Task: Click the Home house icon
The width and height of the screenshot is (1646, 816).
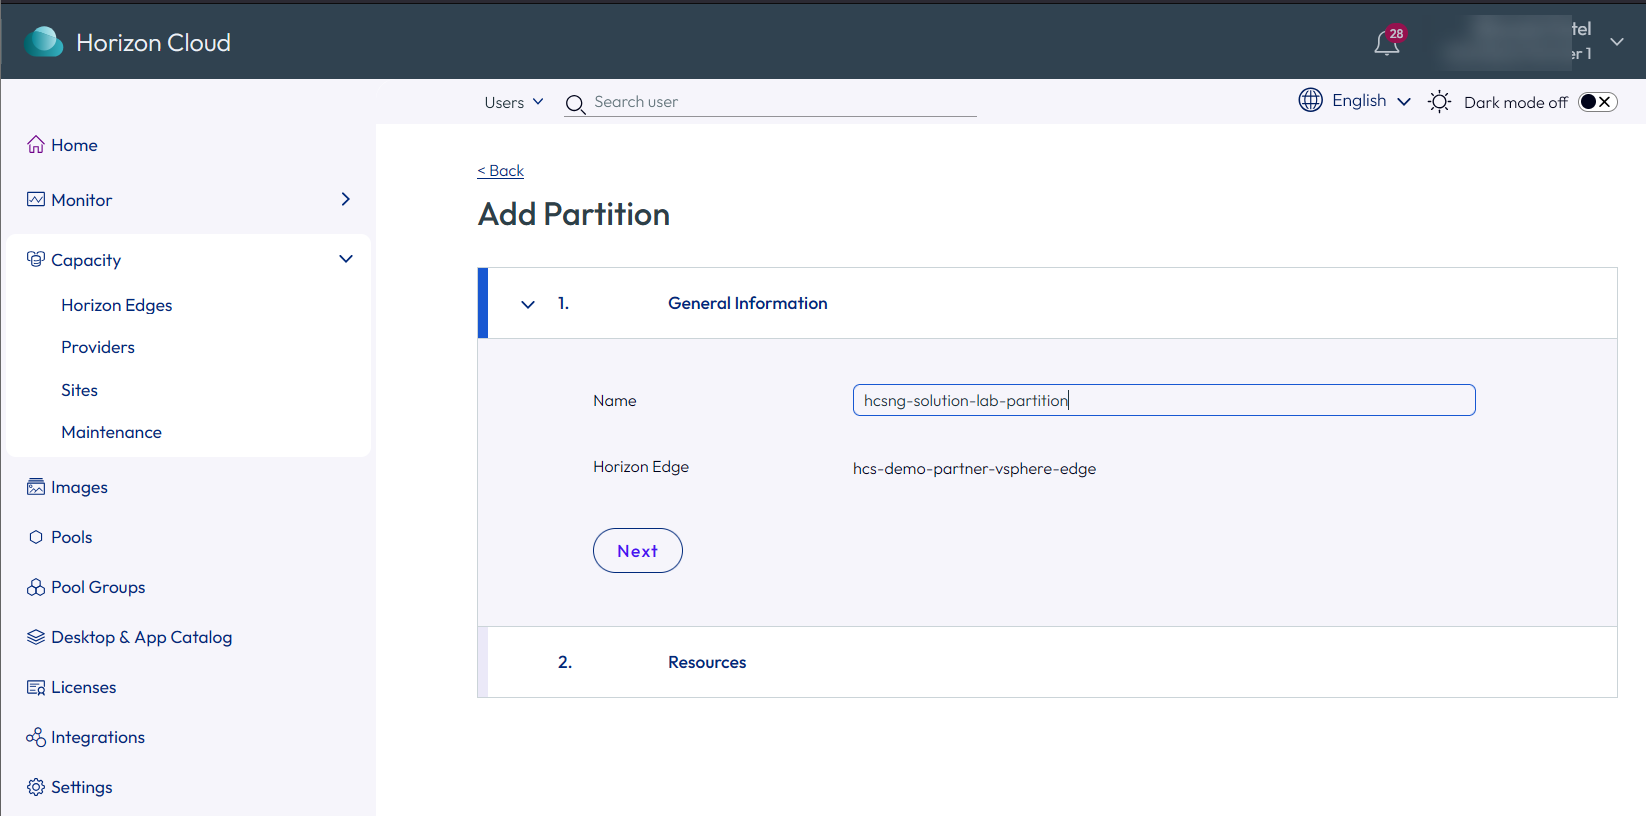Action: (36, 144)
